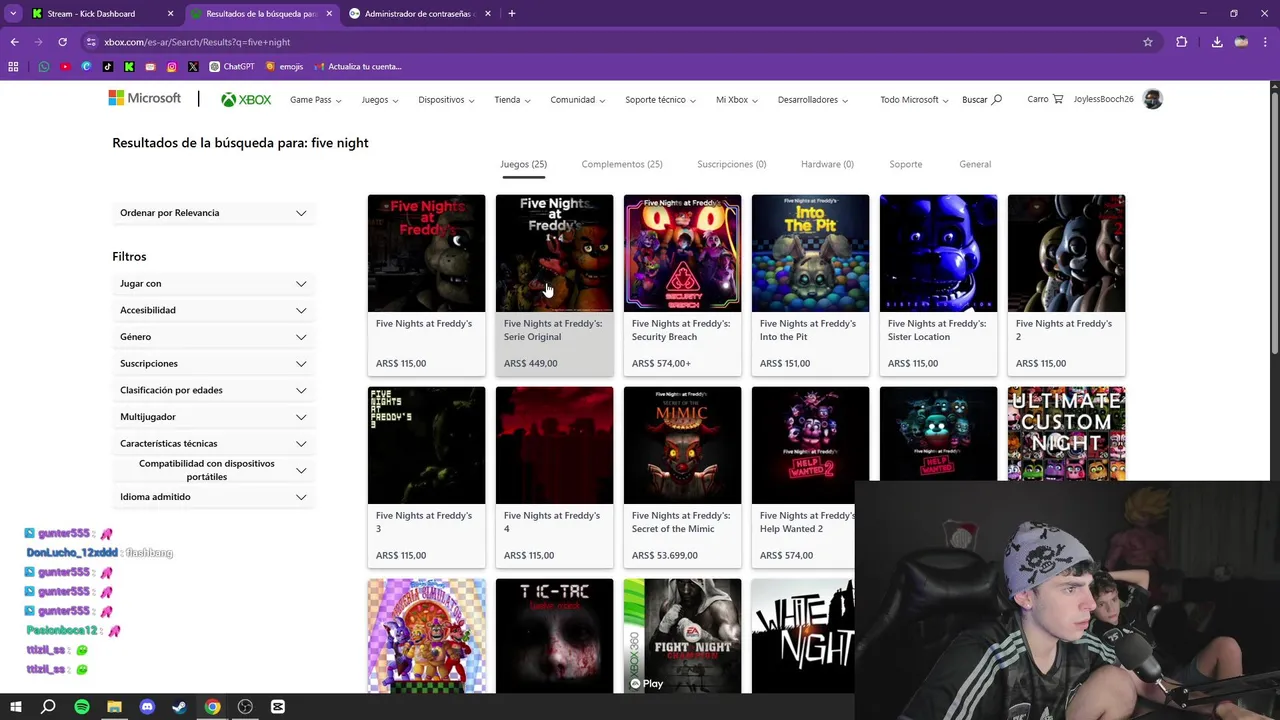1280x720 pixels.
Task: Select the Hardware (0) tab
Action: point(827,164)
